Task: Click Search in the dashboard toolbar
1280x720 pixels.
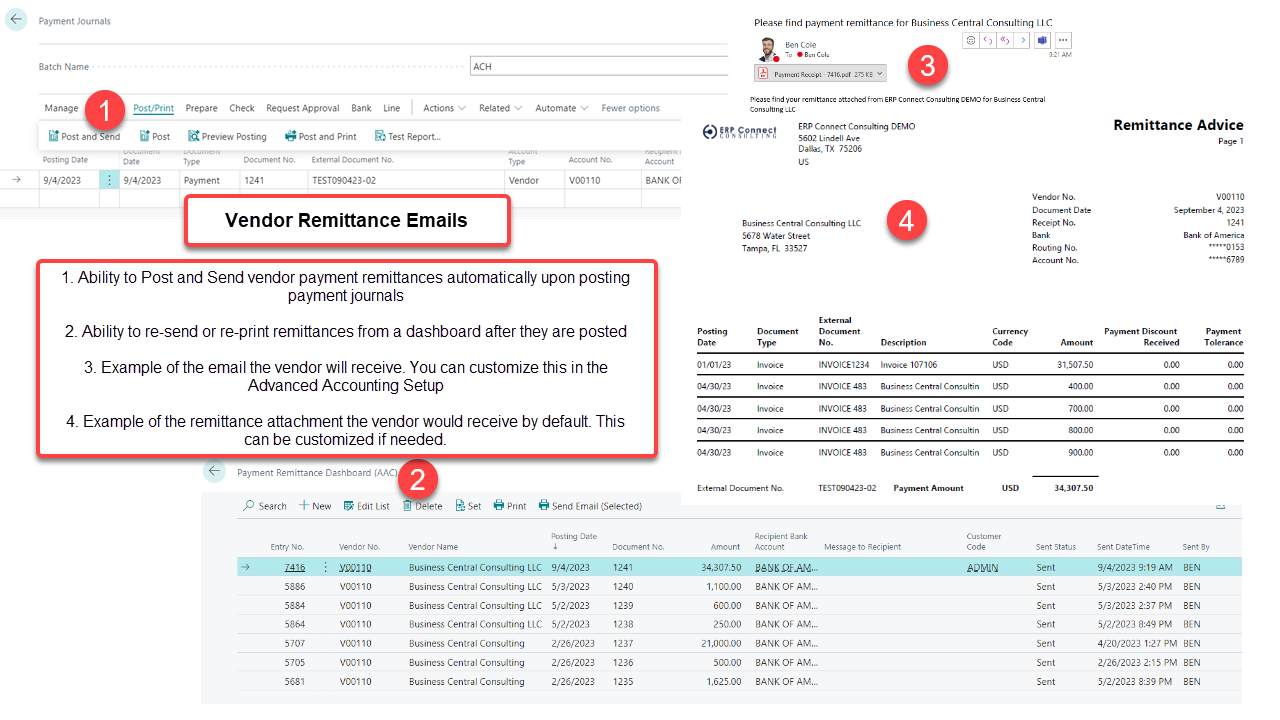Action: click(265, 506)
